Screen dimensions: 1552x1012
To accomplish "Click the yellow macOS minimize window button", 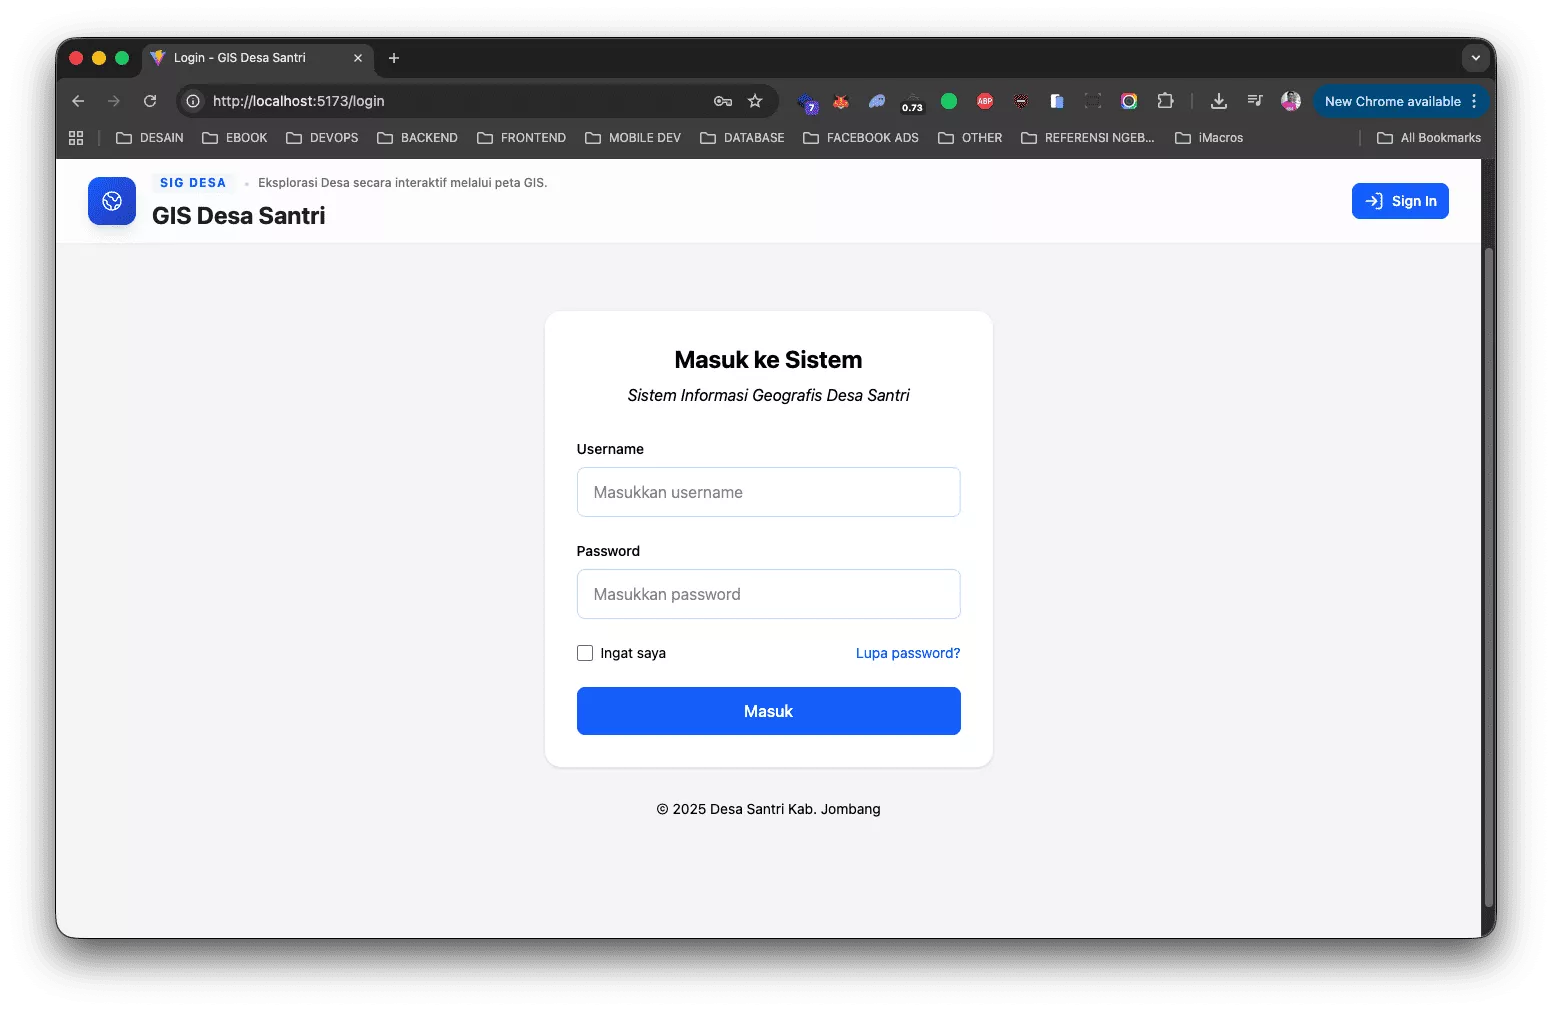I will [99, 58].
